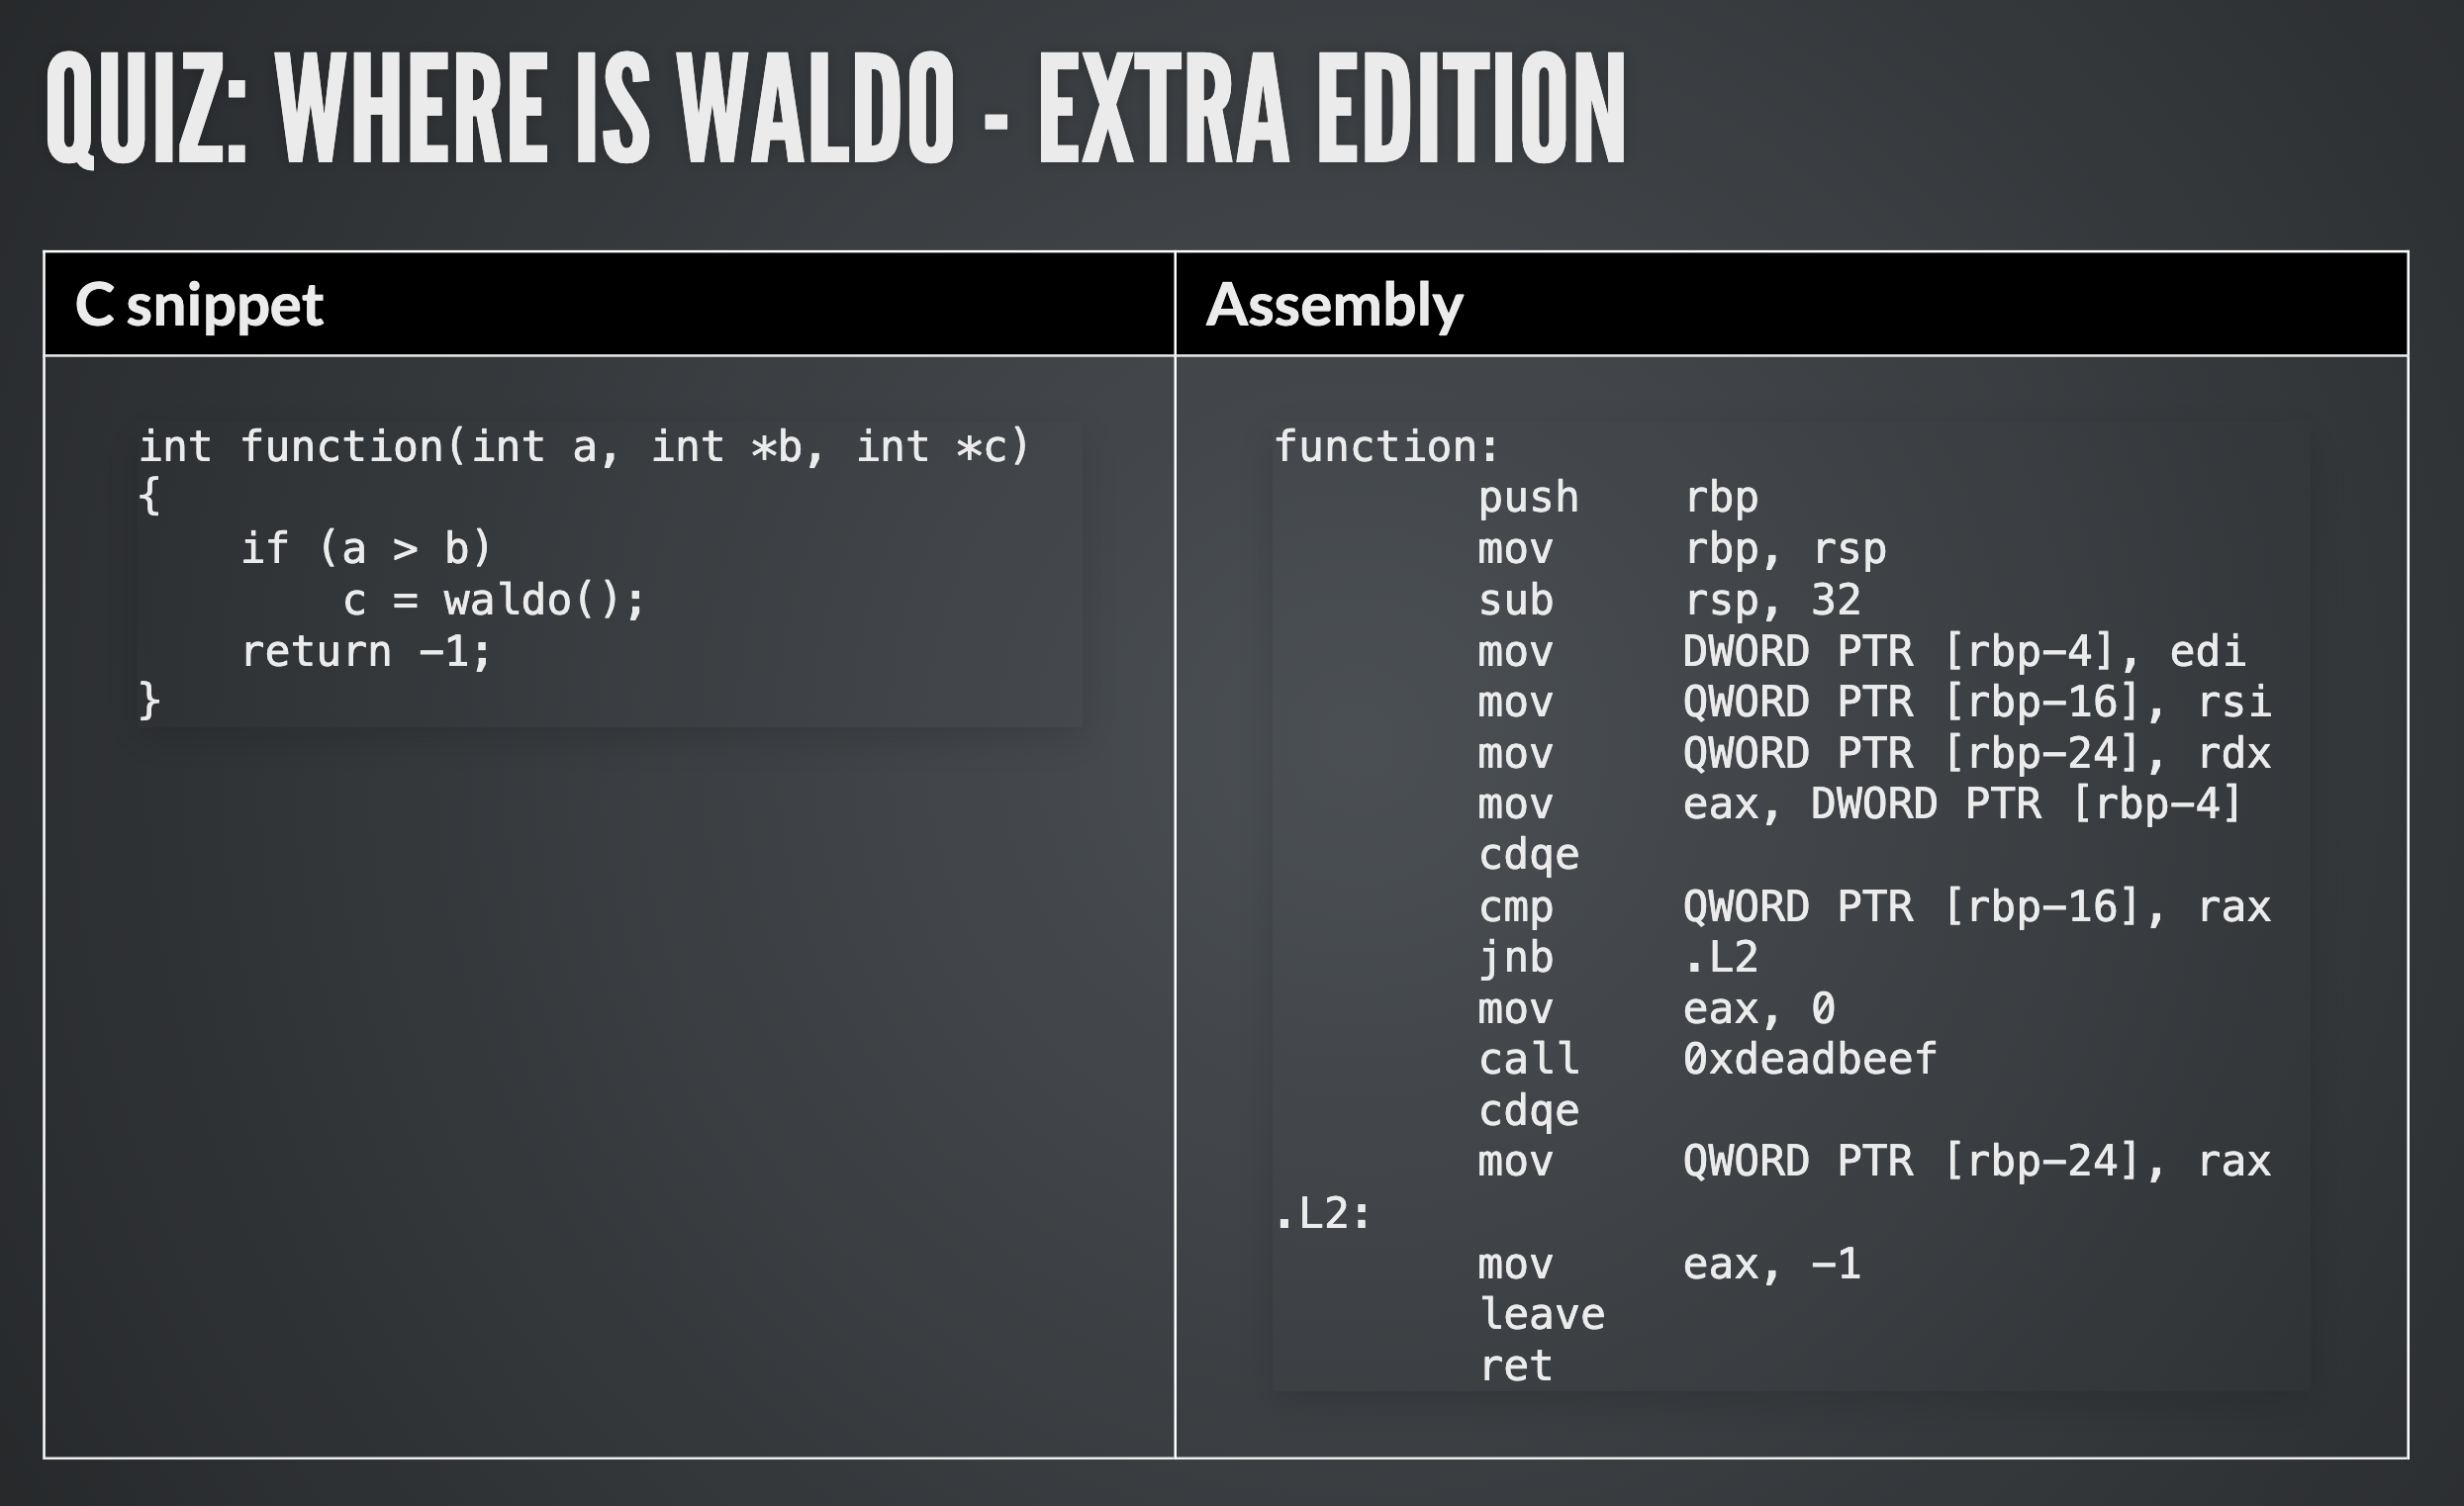Click the C function signature line
2464x1506 pixels.
click(584, 447)
